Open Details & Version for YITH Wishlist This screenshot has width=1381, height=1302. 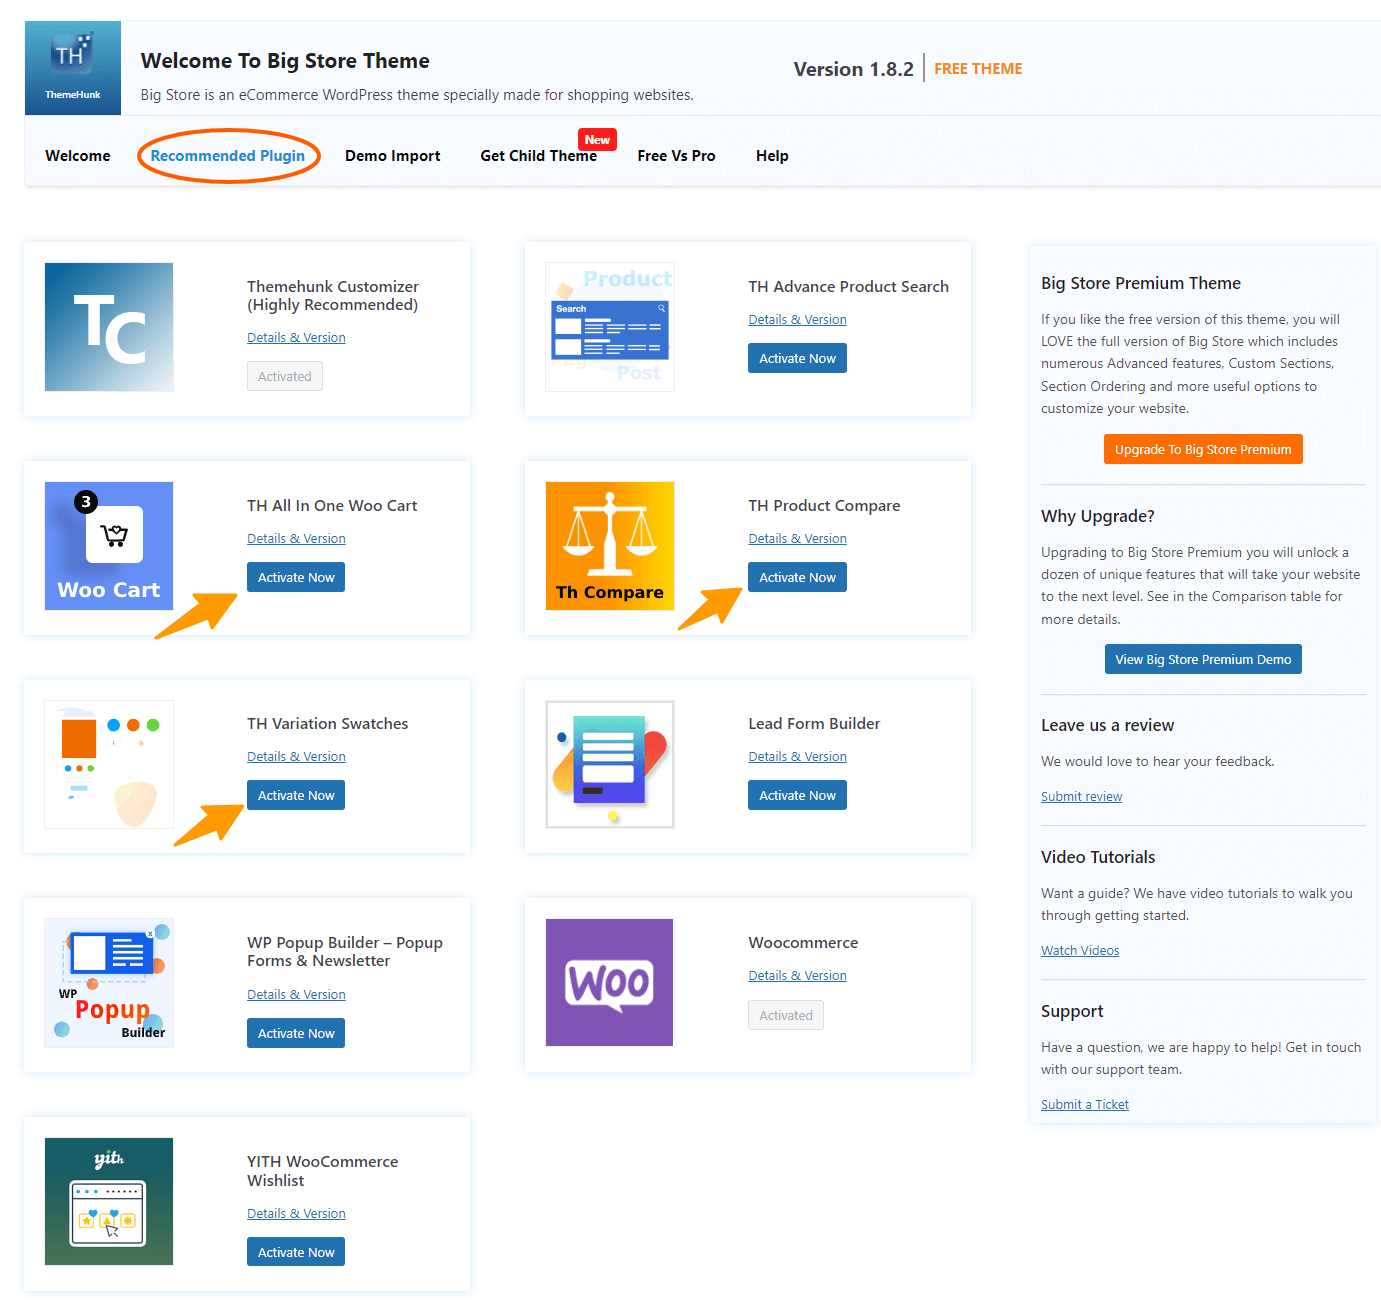coord(296,1214)
